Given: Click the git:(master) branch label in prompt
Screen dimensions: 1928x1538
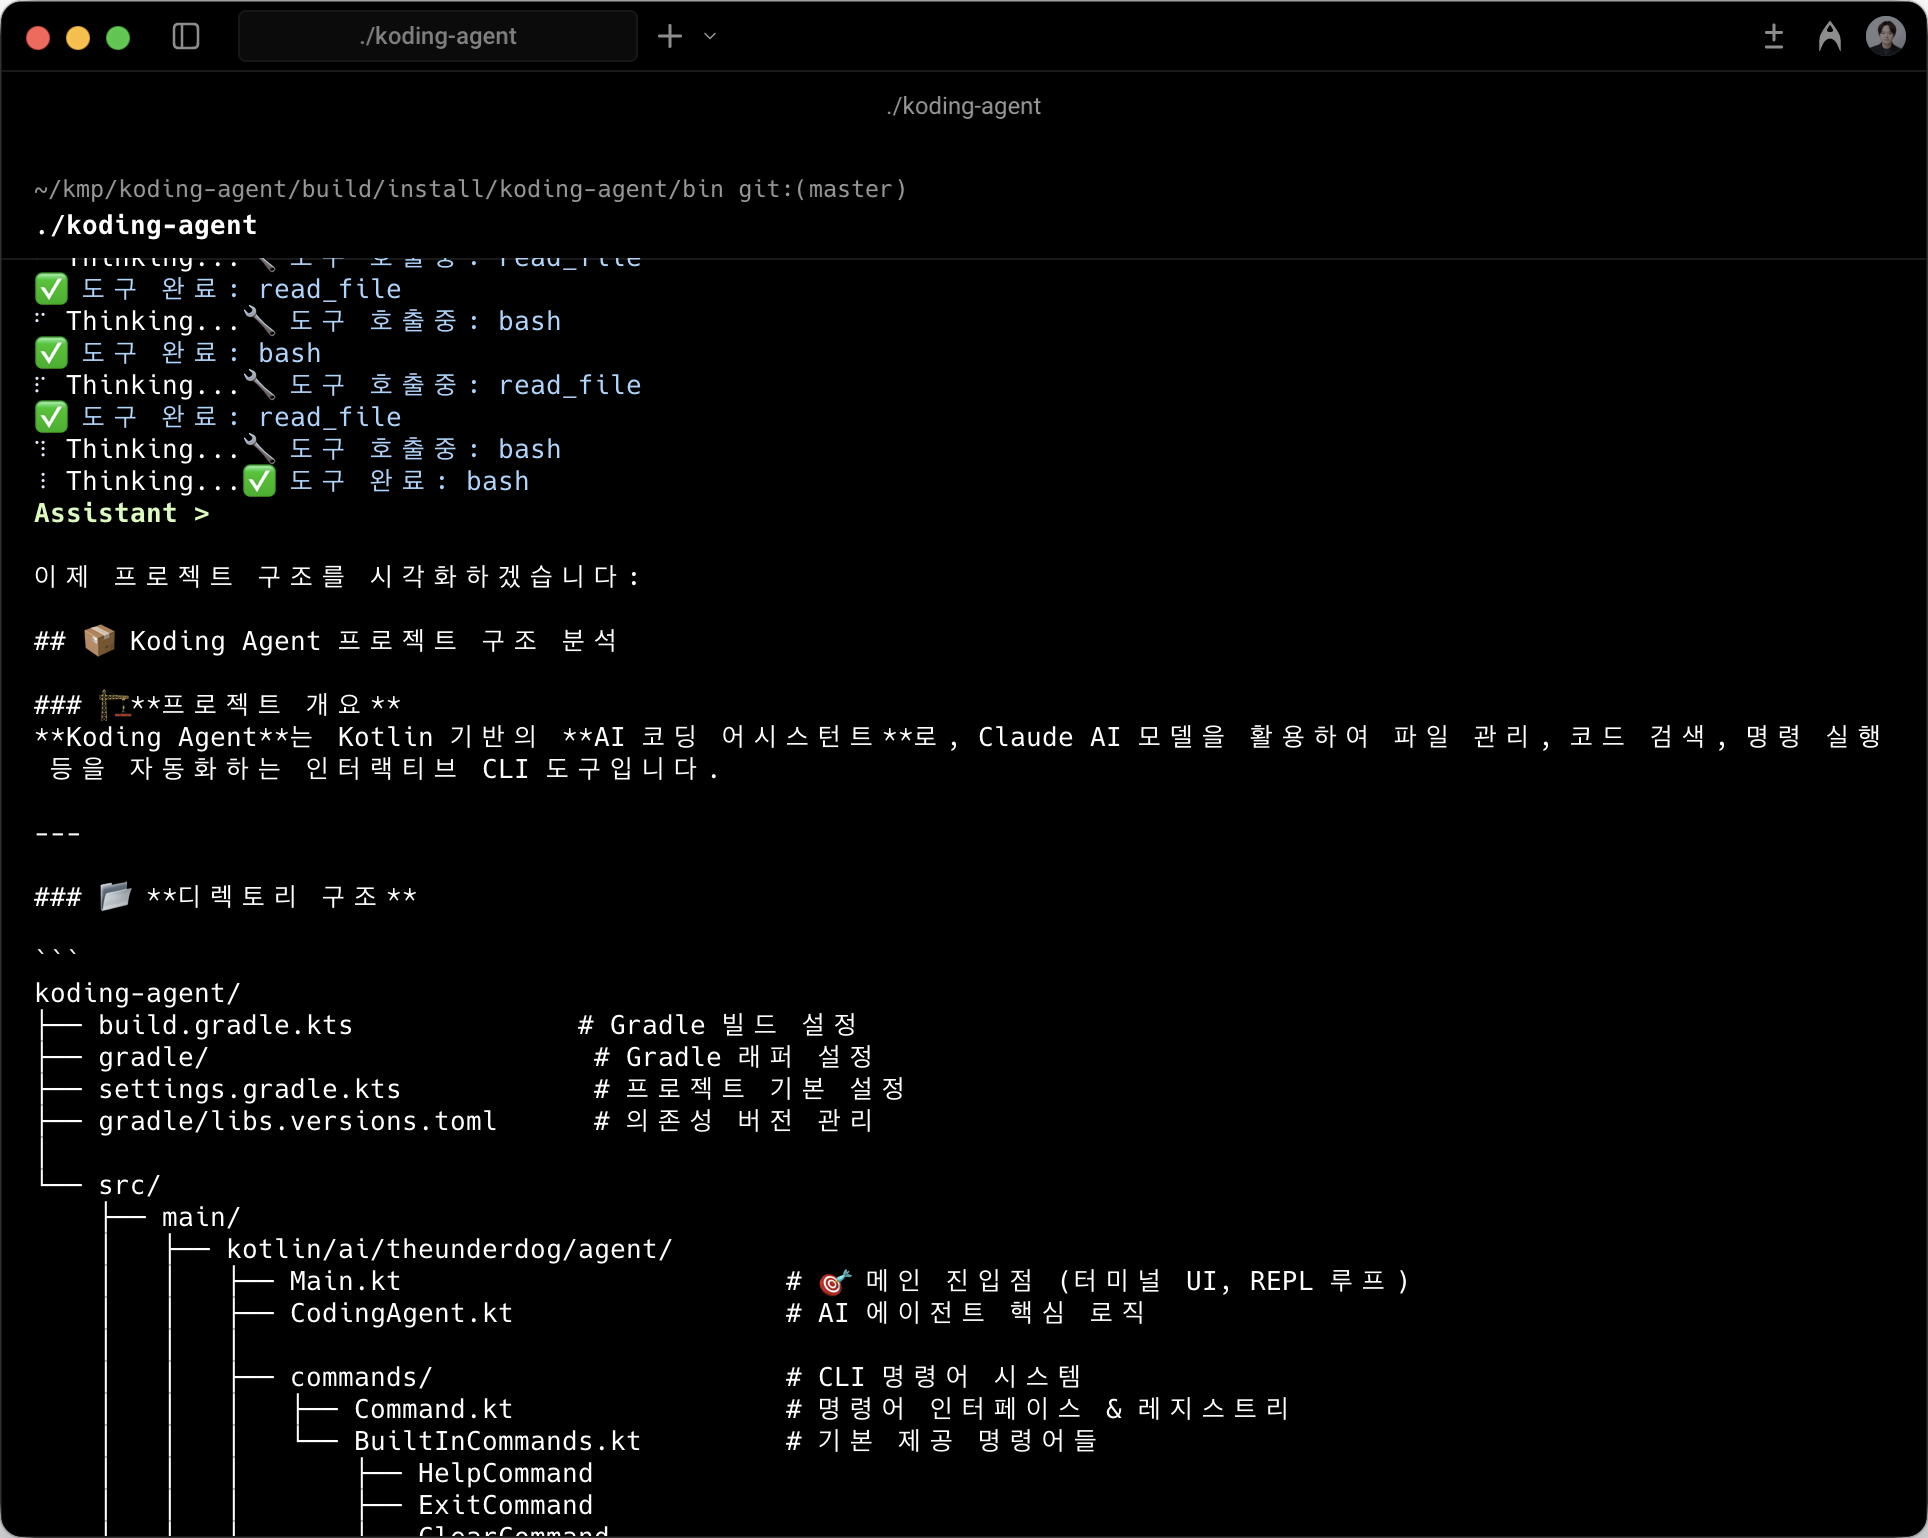Looking at the screenshot, I should [x=822, y=189].
